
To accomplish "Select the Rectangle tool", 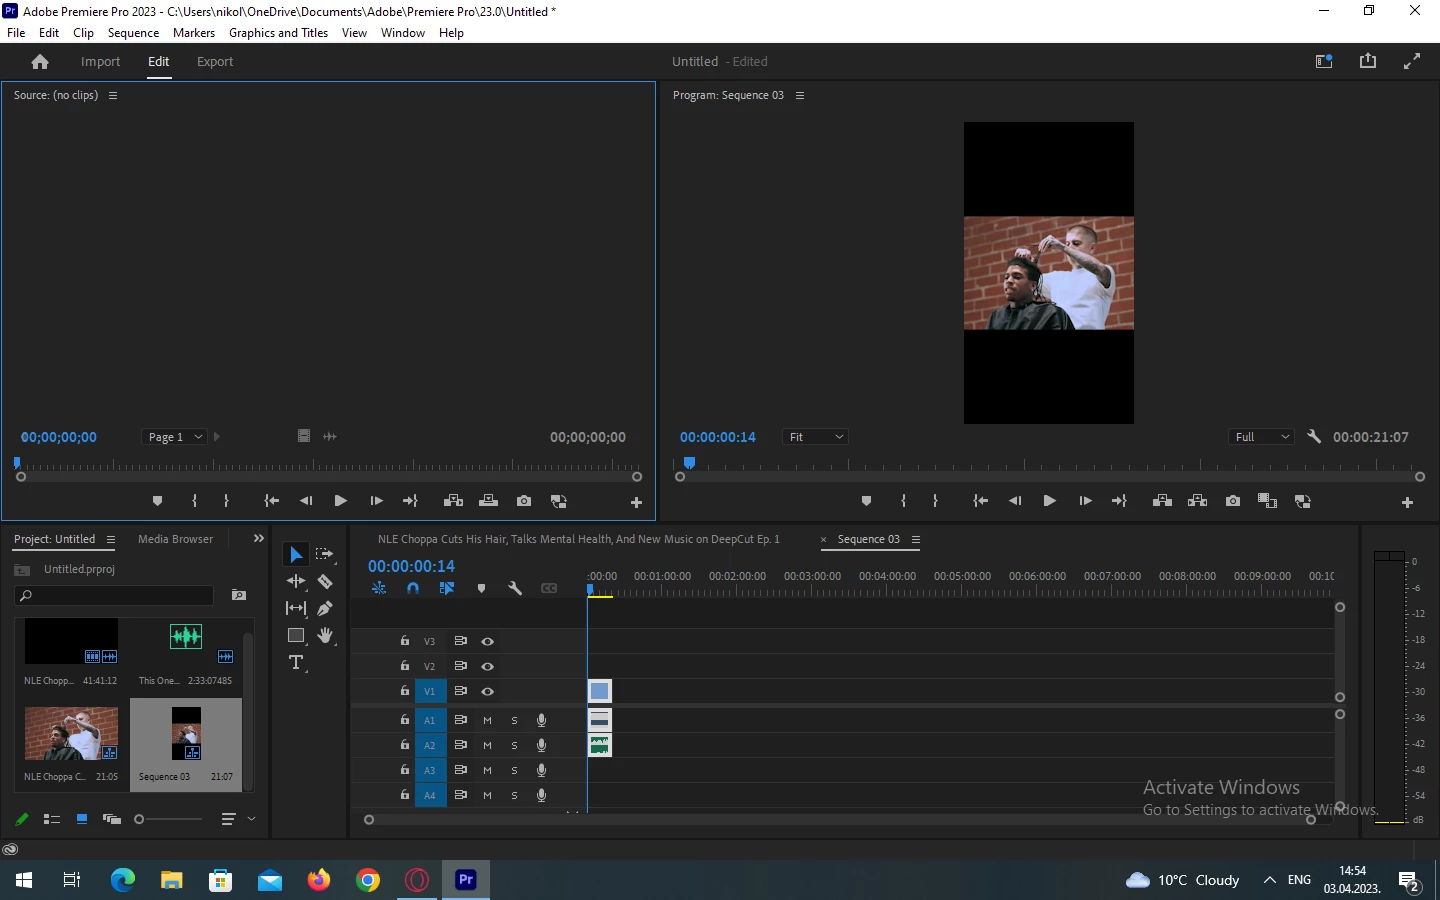I will (x=296, y=636).
